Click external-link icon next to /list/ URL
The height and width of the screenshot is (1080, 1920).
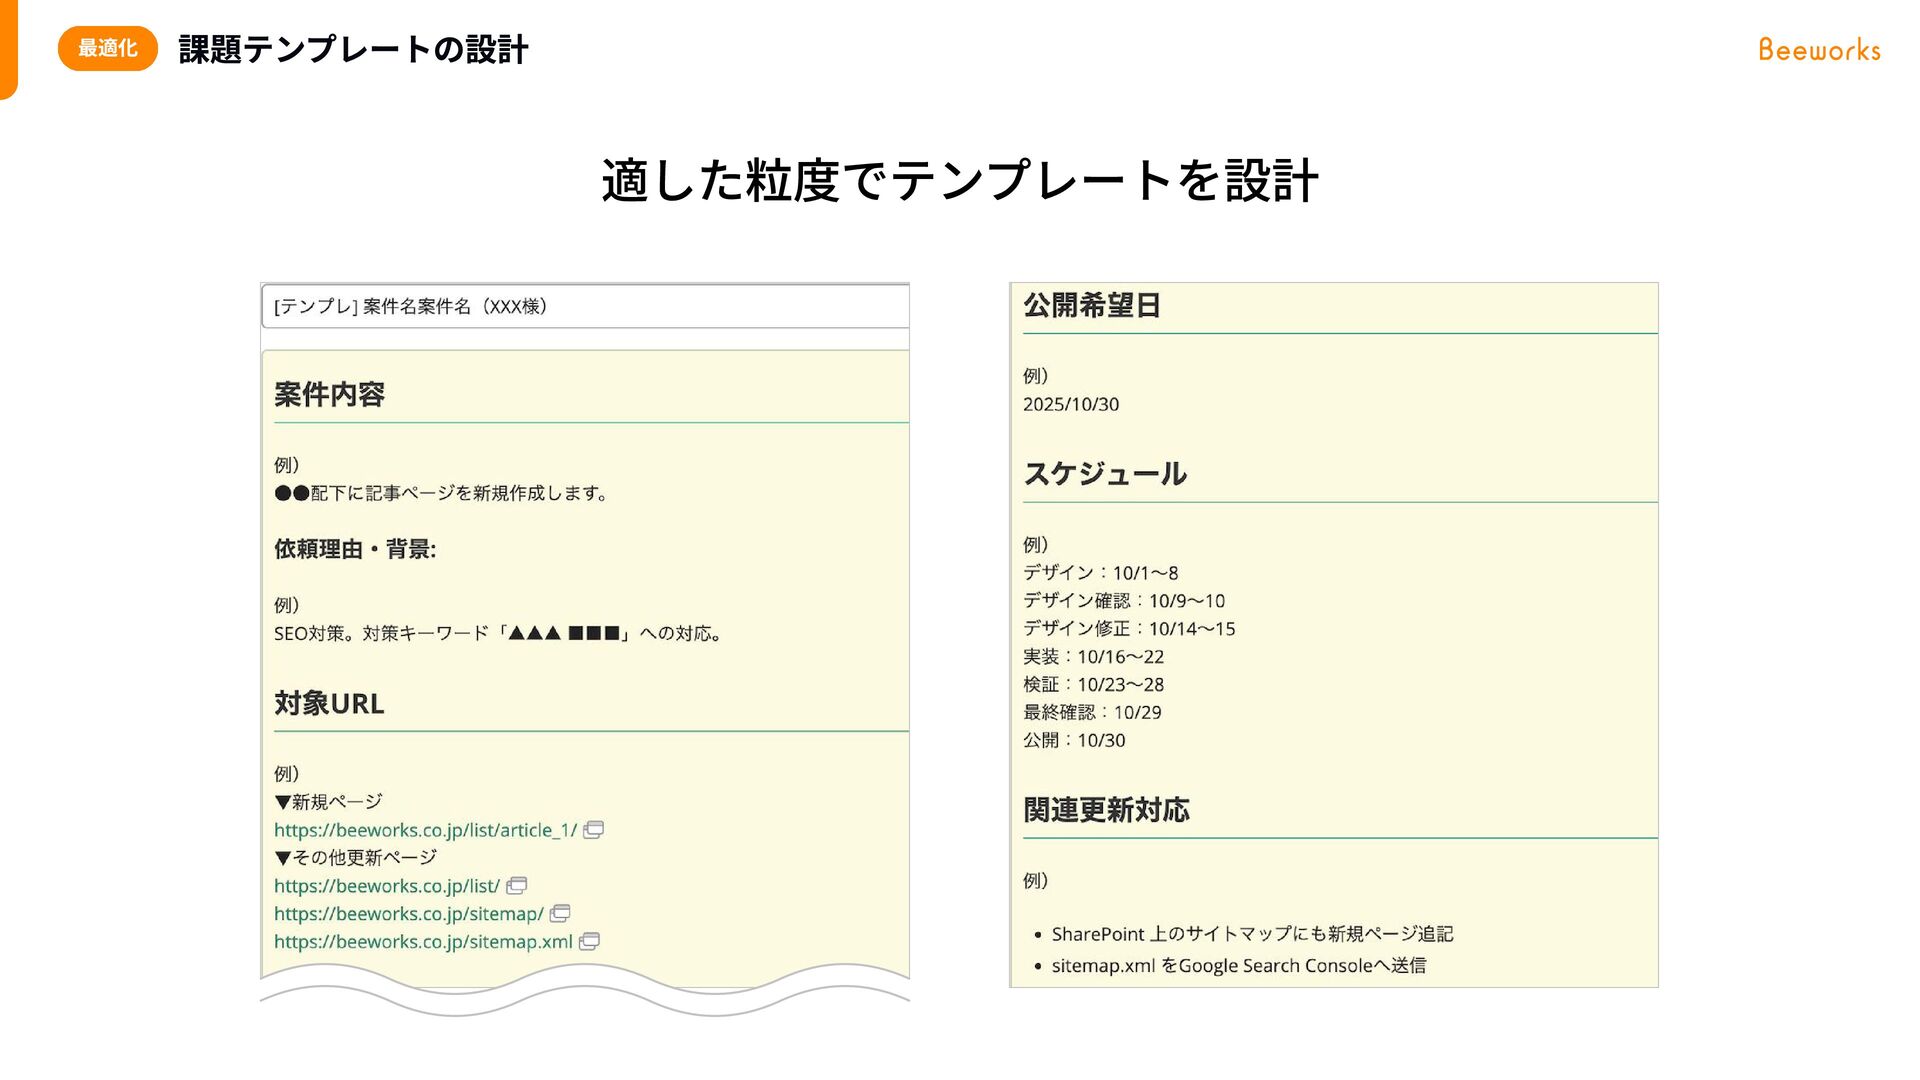tap(516, 886)
